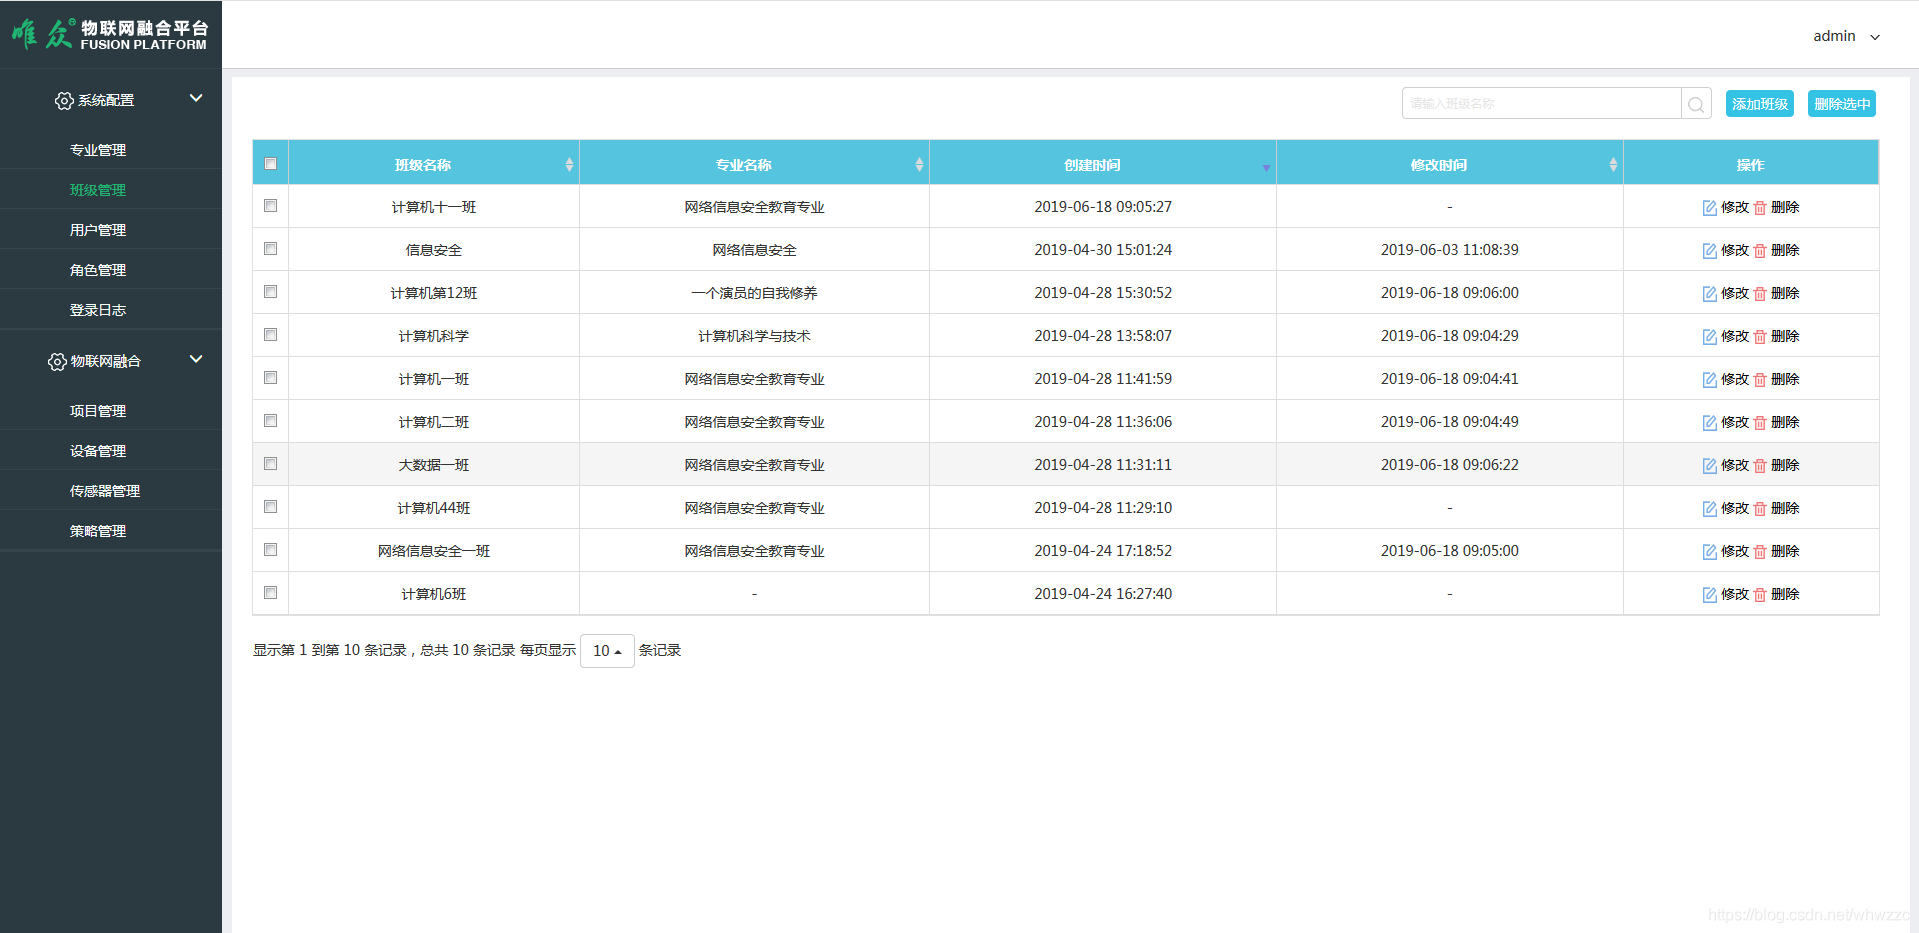Click the 2019-06-03 11:08:39 modified time
Viewport: 1919px width, 933px height.
coord(1450,250)
